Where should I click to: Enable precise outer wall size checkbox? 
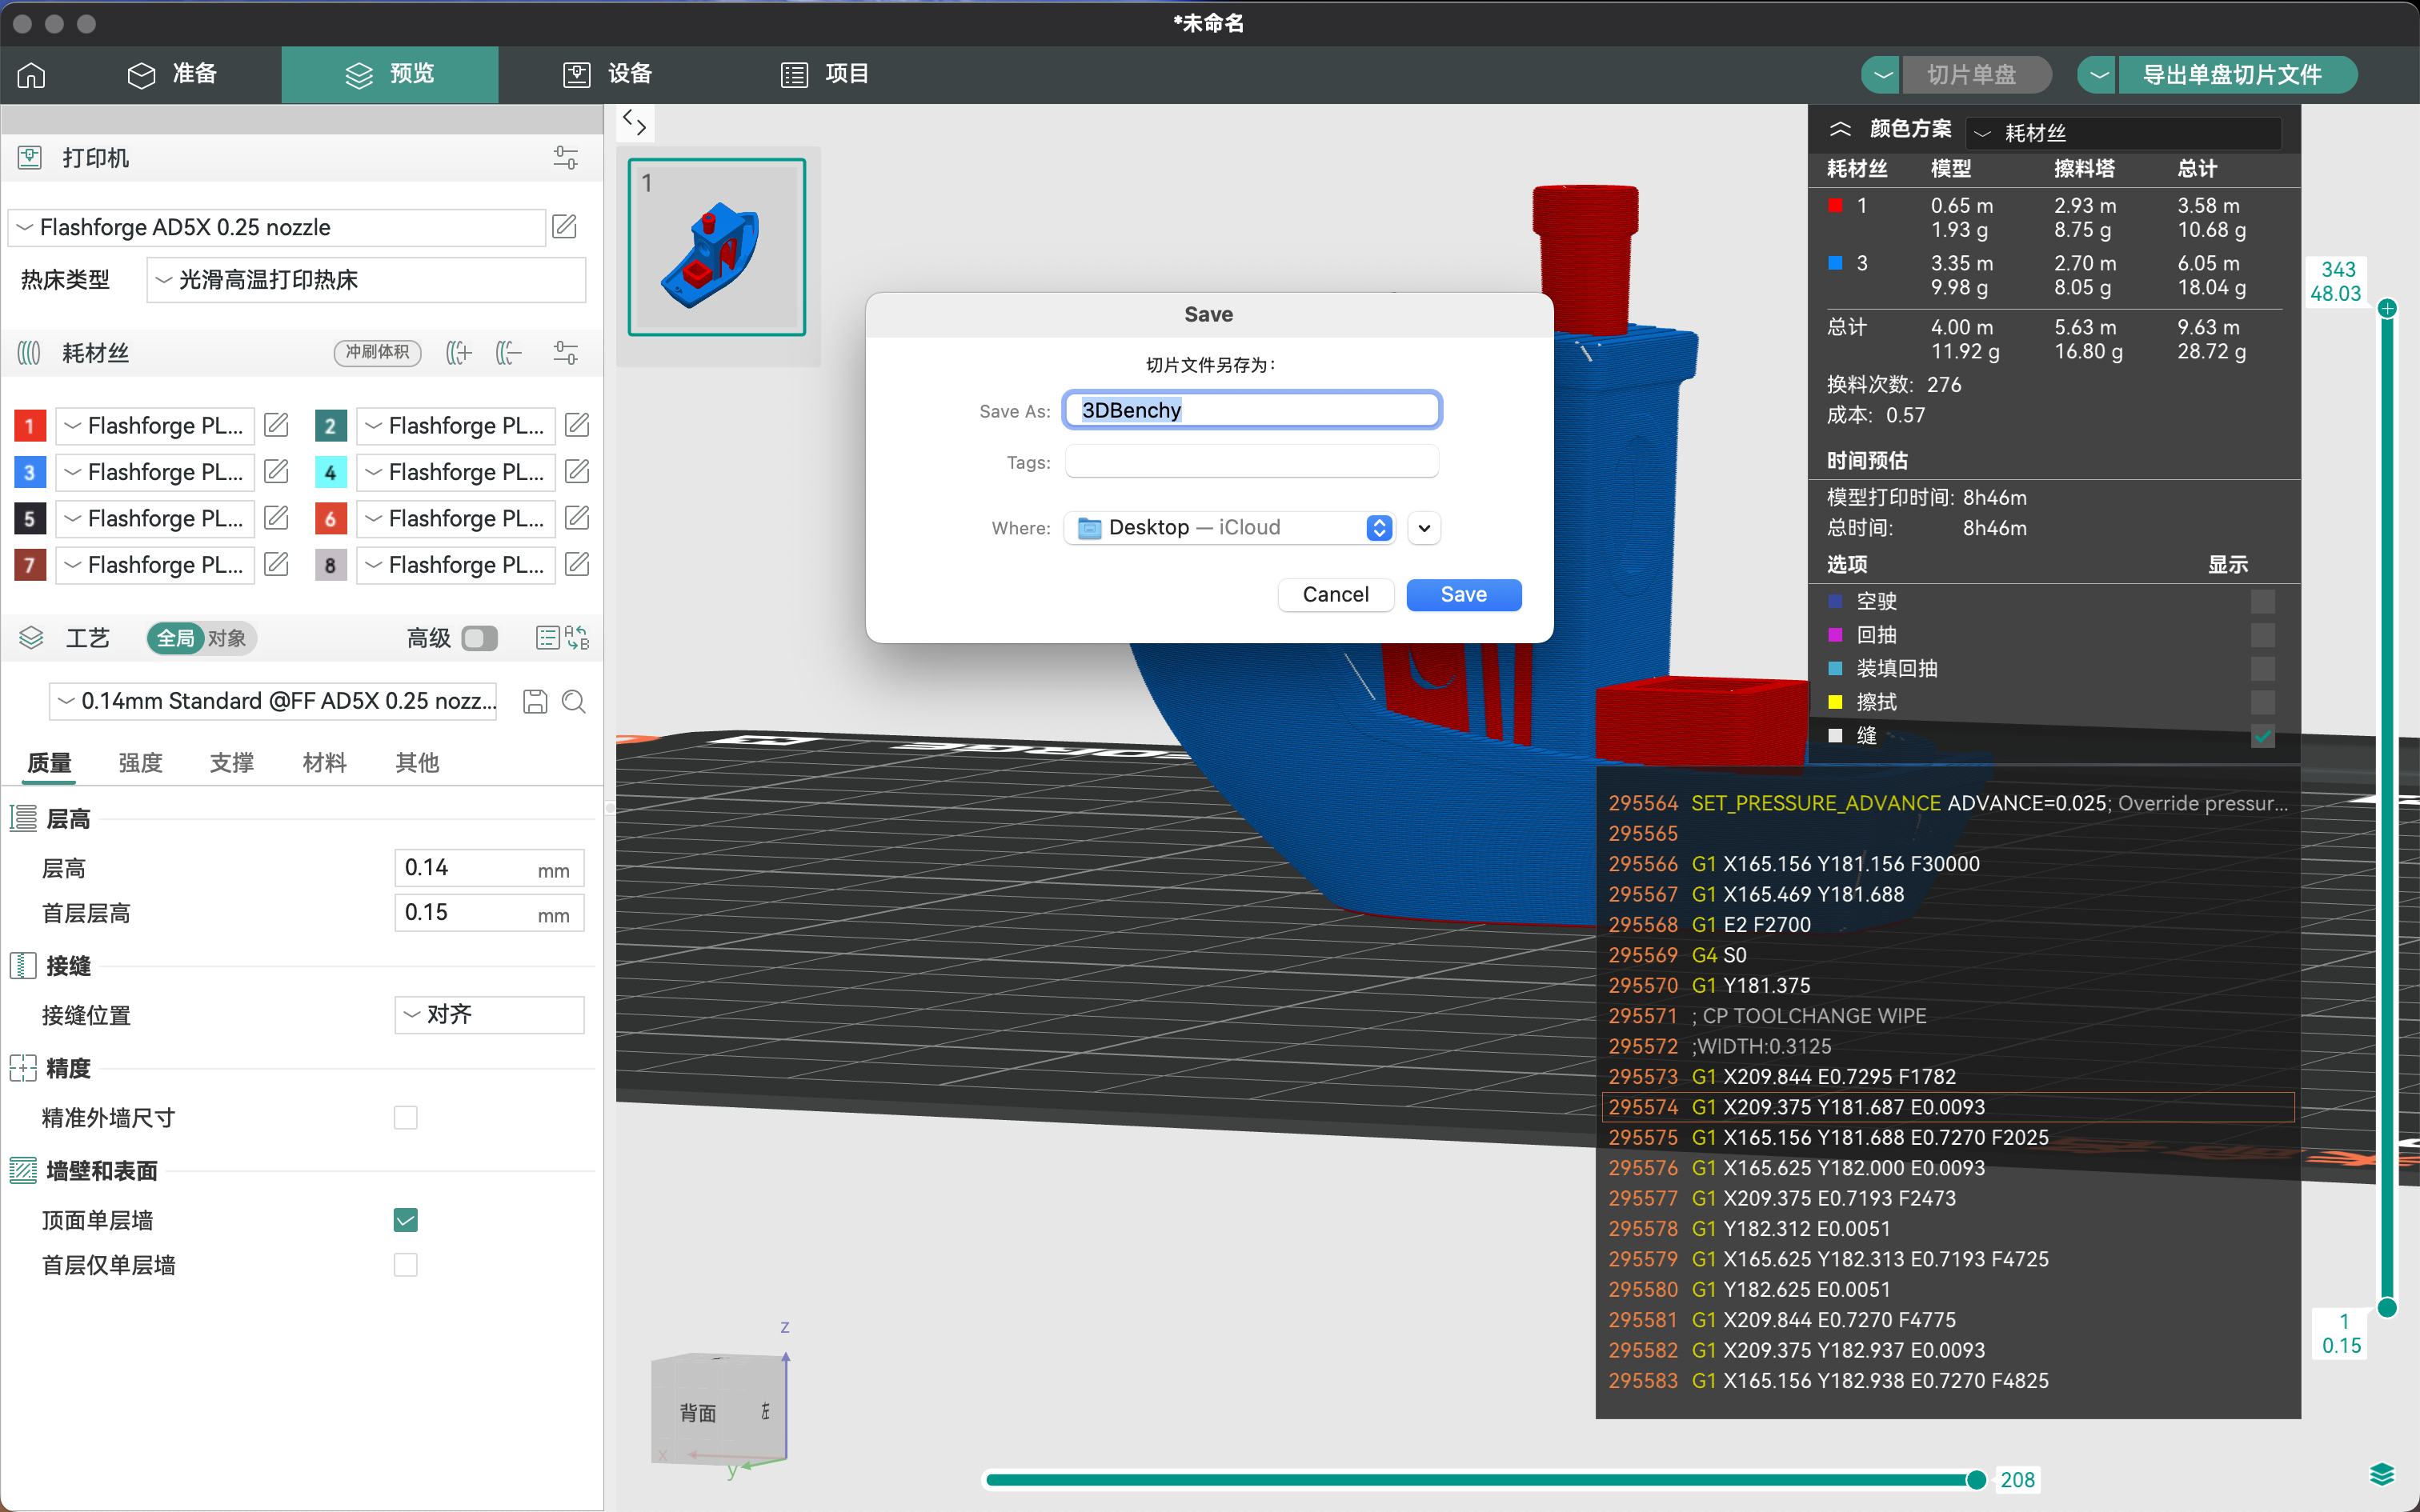[405, 1117]
